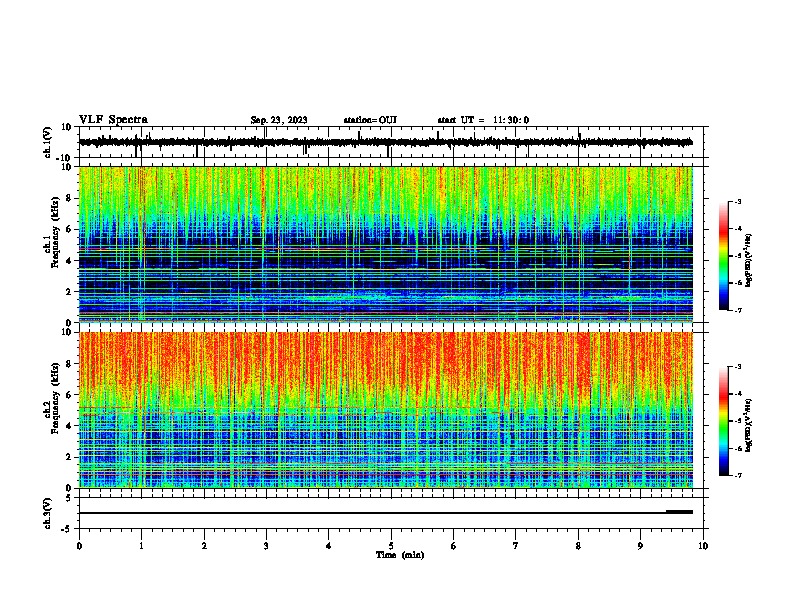Screen dimensions: 792x612
Task: Click tick label "6" on the Time axis
Action: pos(454,546)
